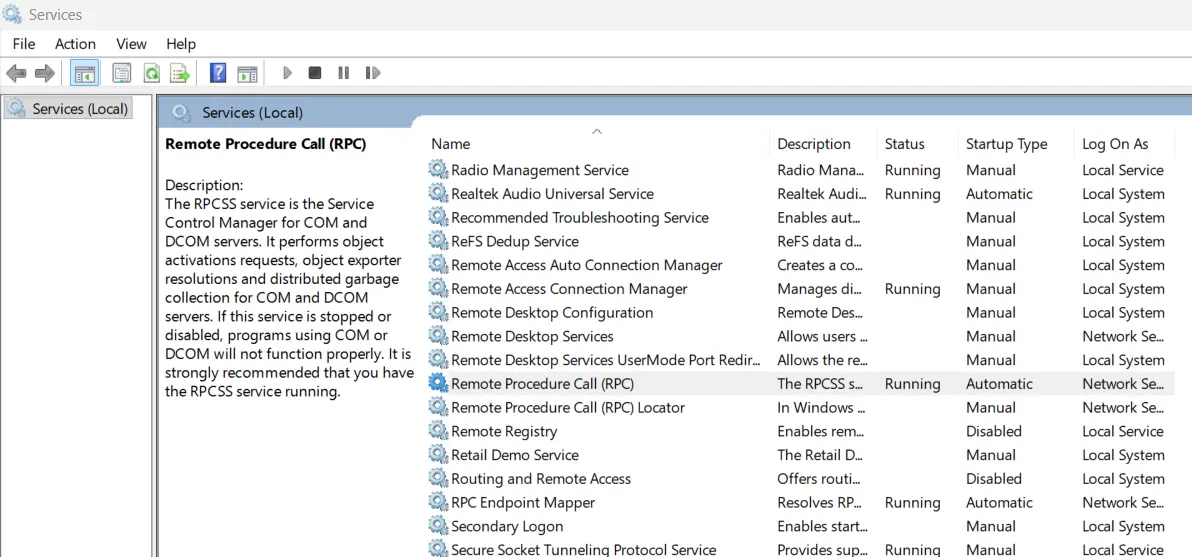
Task: Open Help via blue question mark icon
Action: (218, 73)
